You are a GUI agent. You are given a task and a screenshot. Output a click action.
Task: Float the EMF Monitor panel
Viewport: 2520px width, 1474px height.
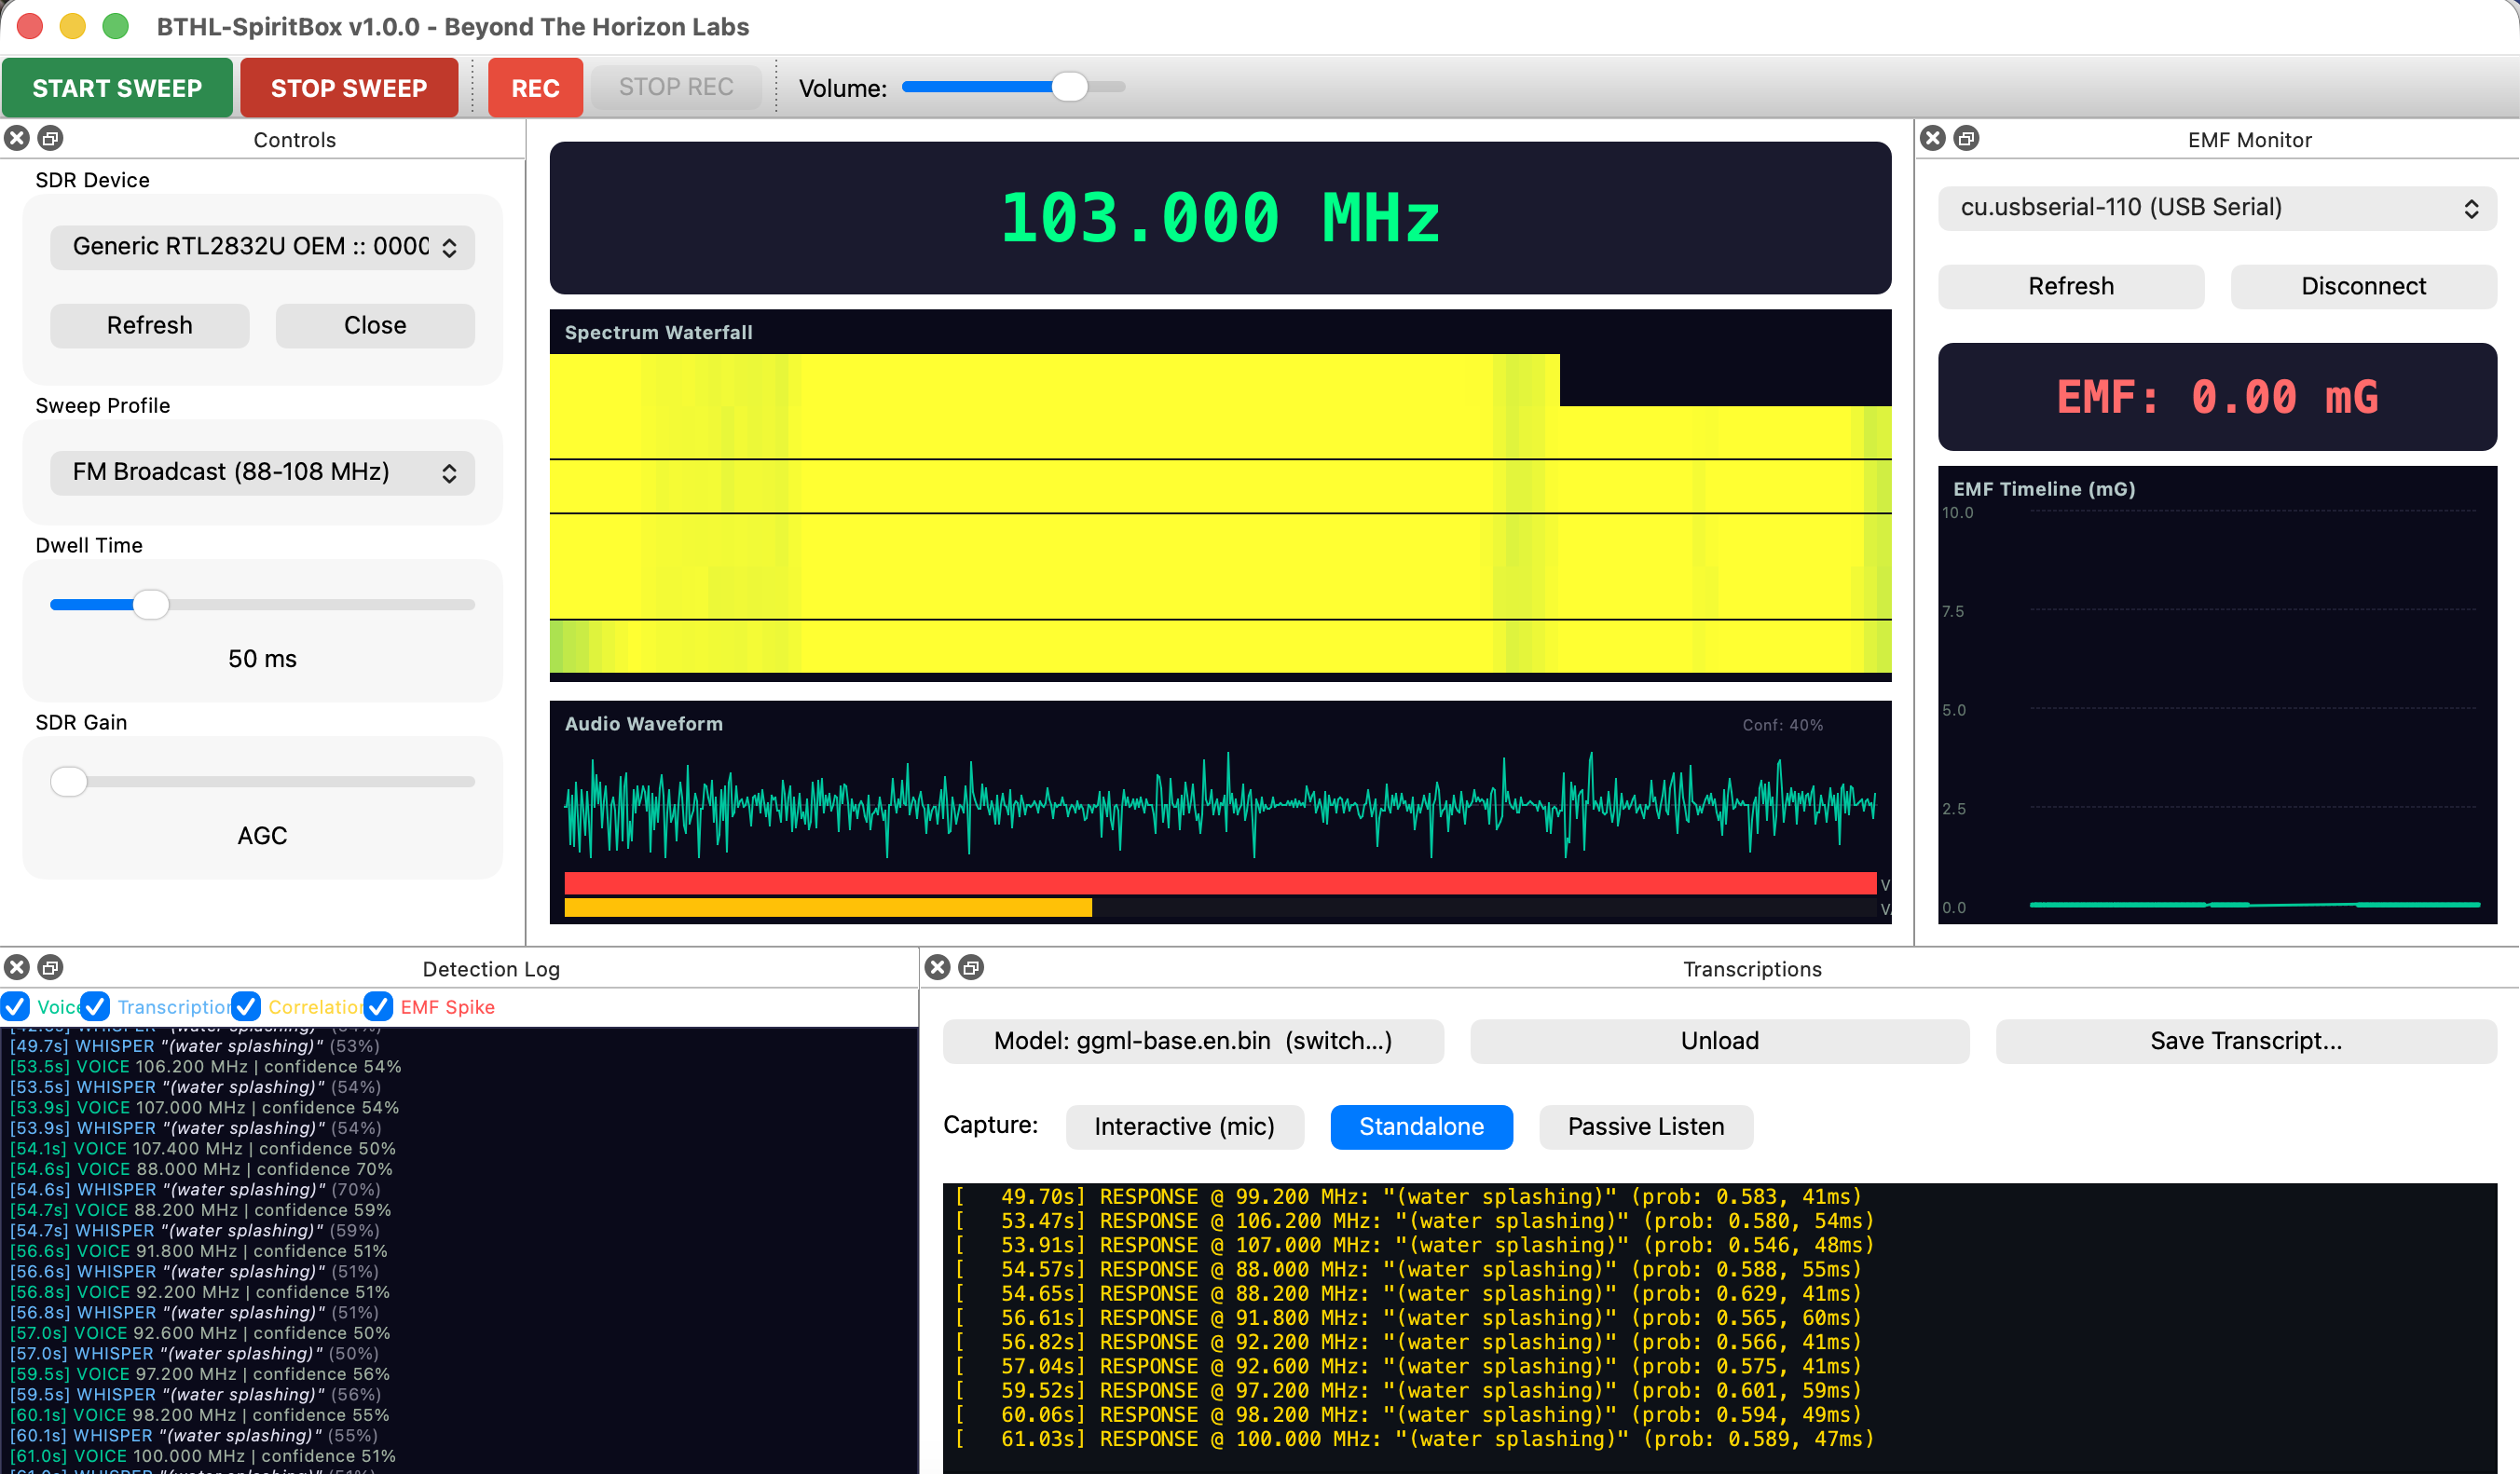click(1966, 138)
